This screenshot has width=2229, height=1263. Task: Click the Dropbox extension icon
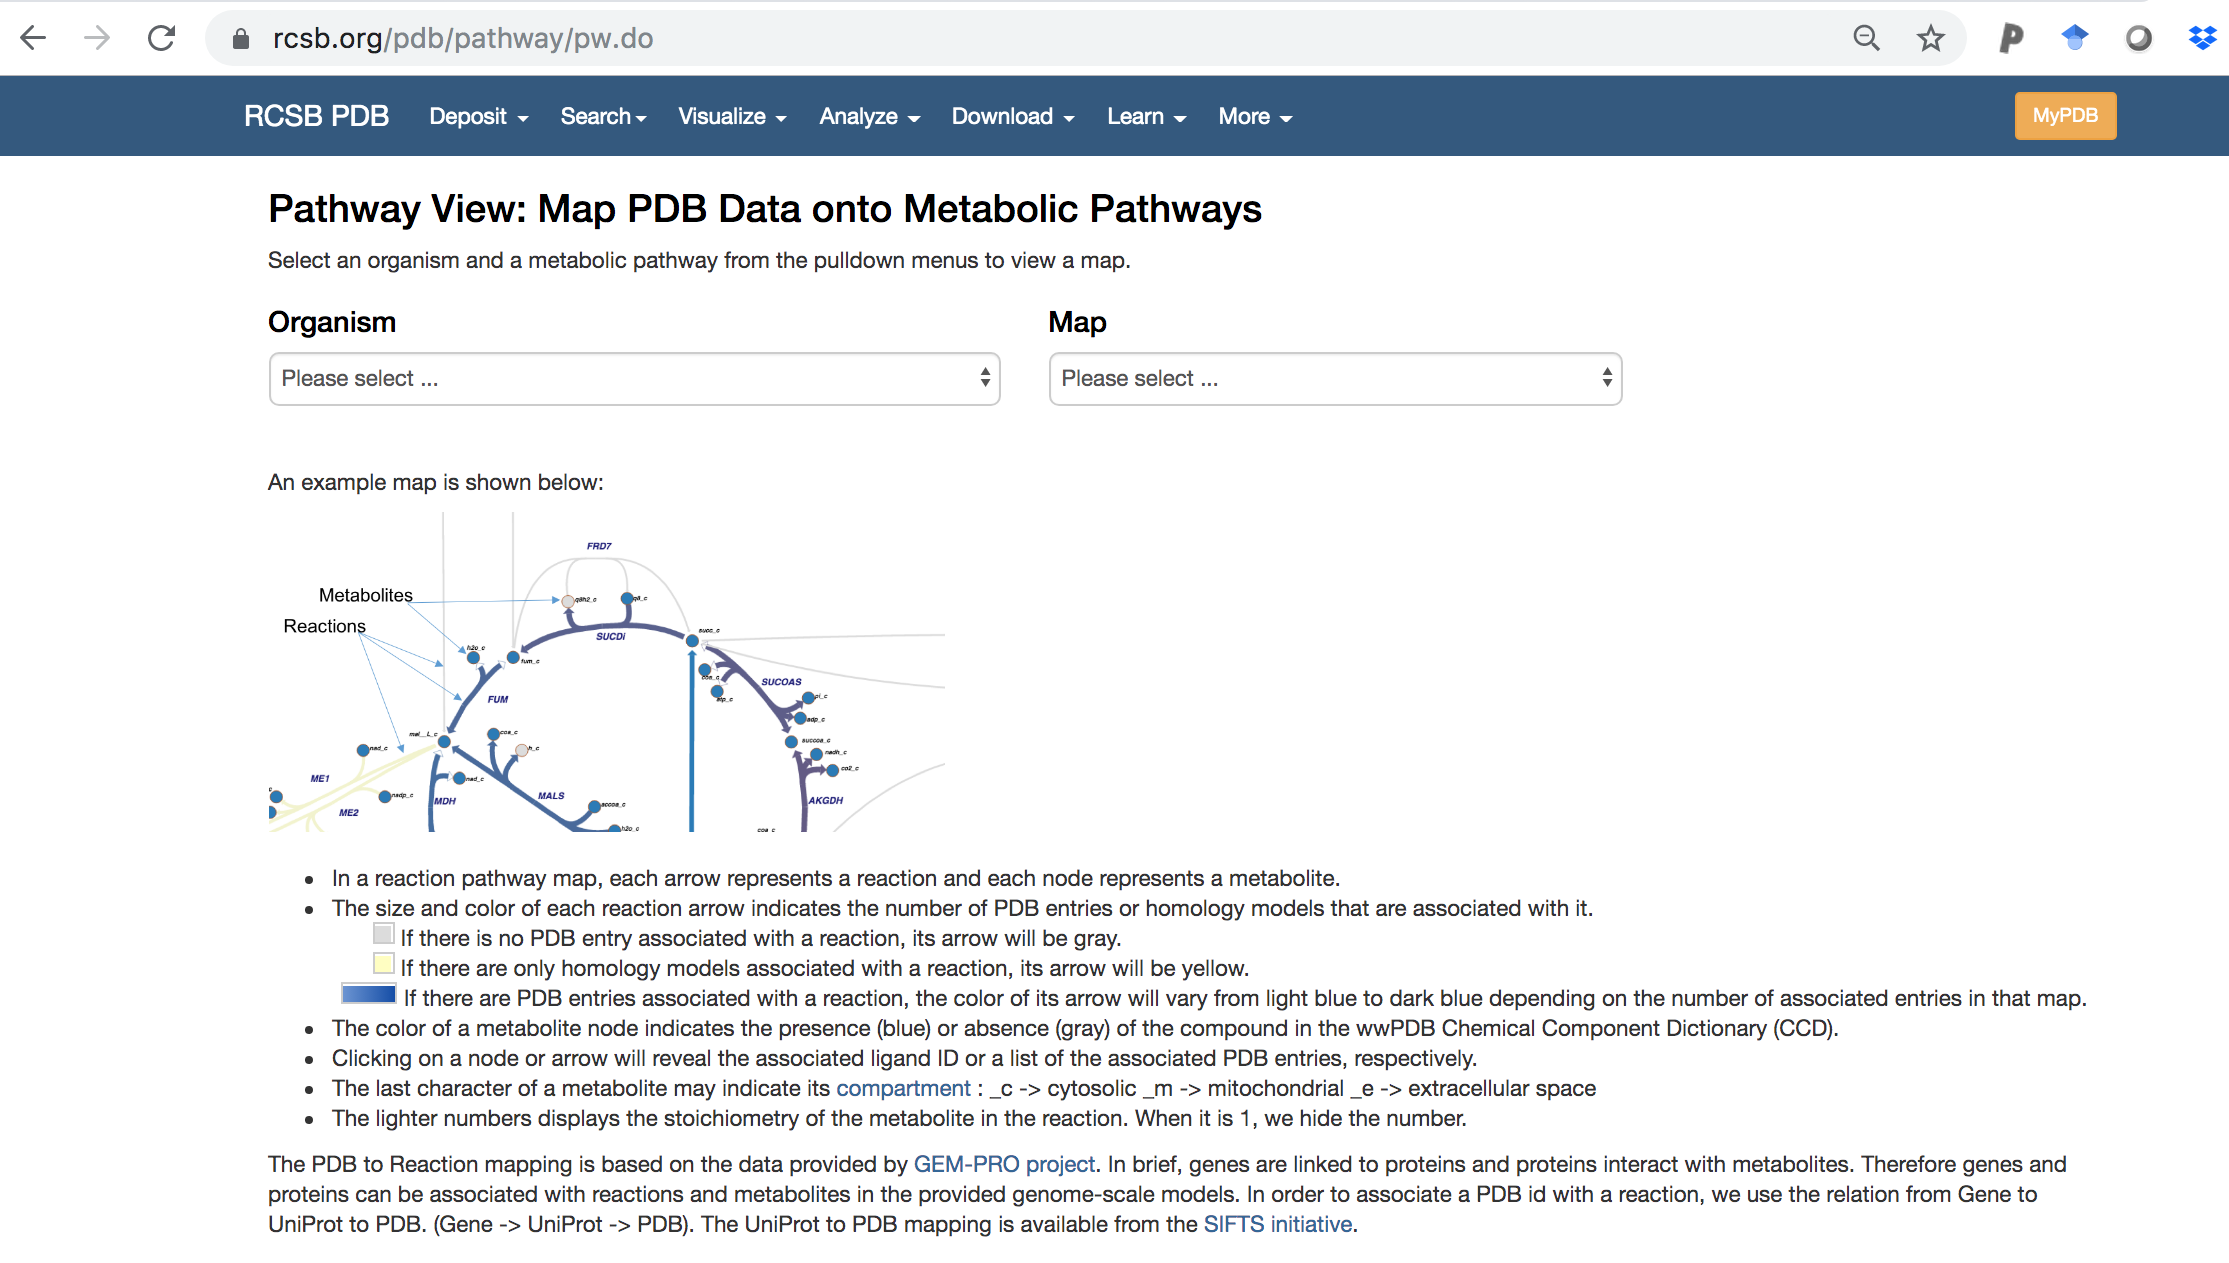click(x=2202, y=38)
